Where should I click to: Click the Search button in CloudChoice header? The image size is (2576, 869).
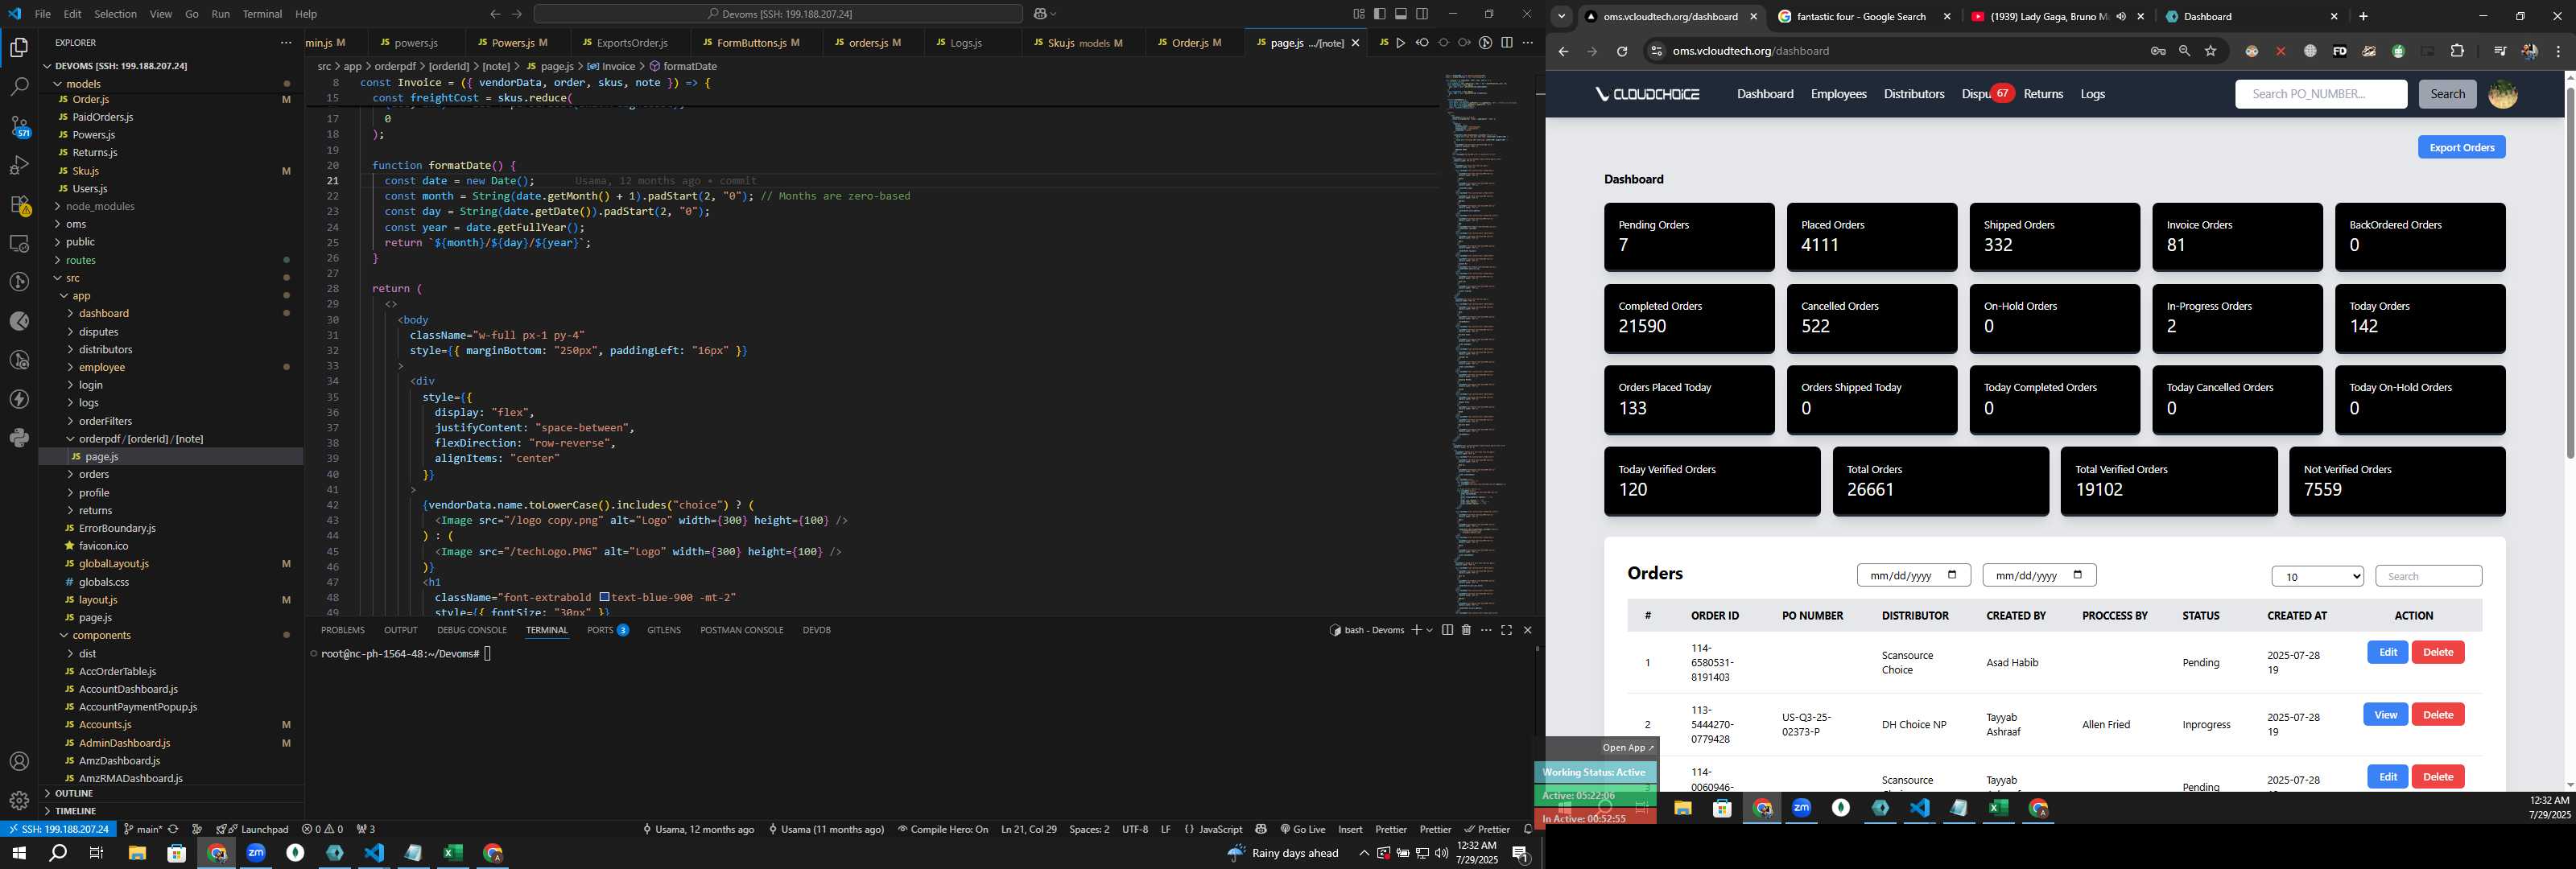(2447, 94)
